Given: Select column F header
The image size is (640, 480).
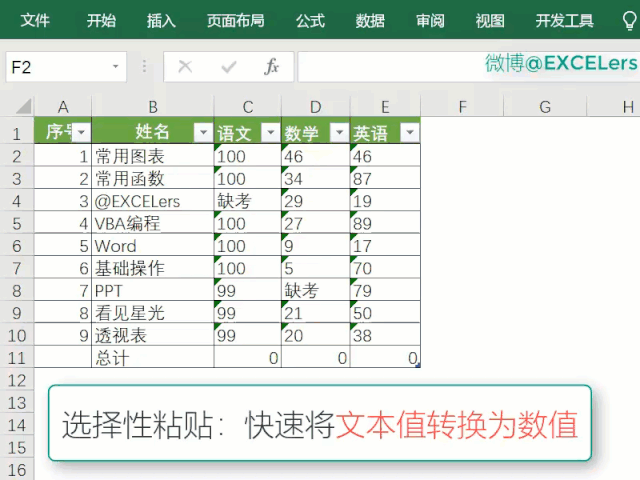Looking at the screenshot, I should pos(462,107).
